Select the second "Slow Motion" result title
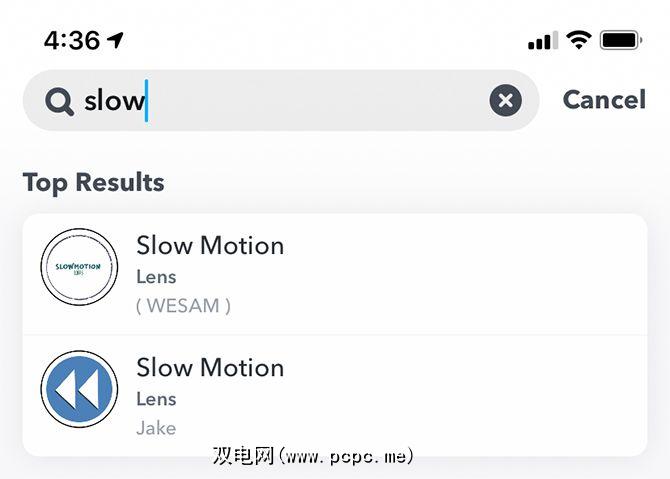The image size is (670, 479). coord(210,367)
